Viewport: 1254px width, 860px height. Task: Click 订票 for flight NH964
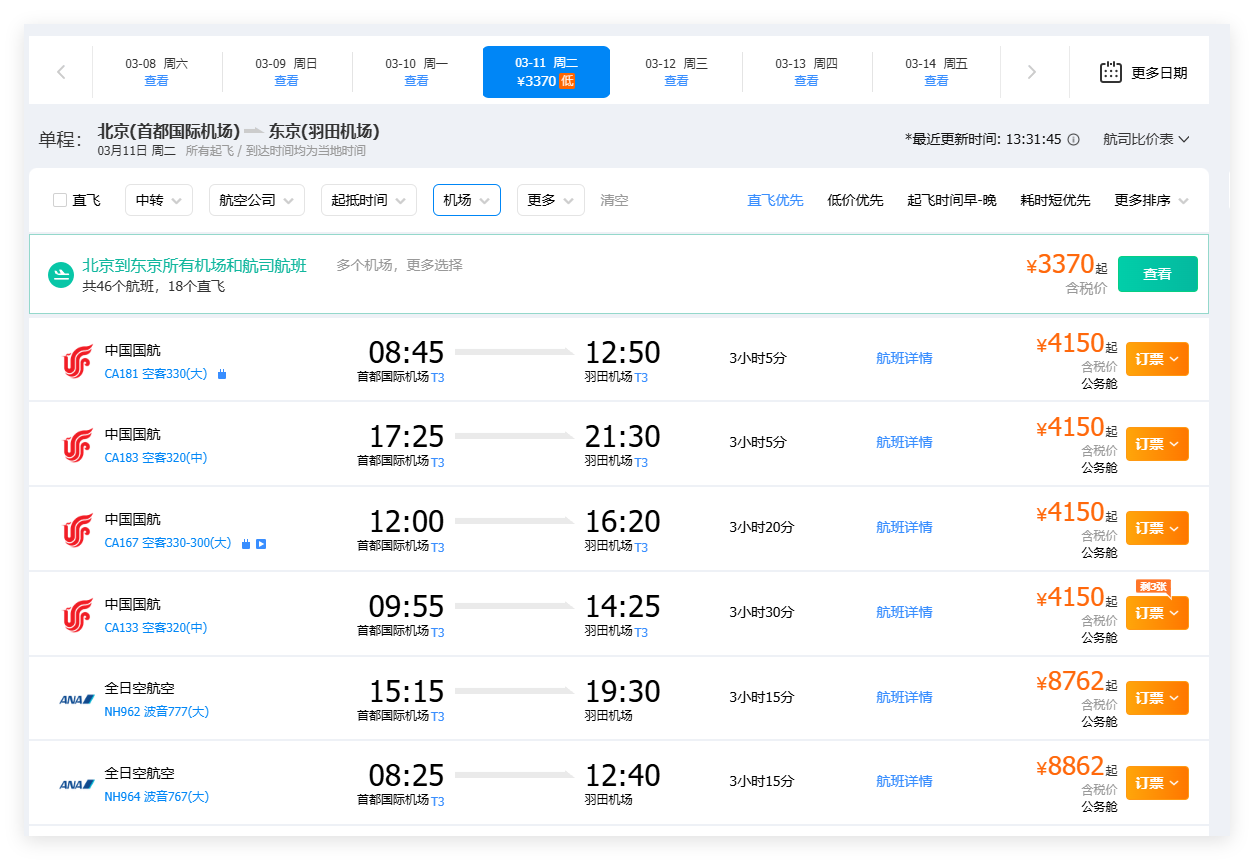1157,783
